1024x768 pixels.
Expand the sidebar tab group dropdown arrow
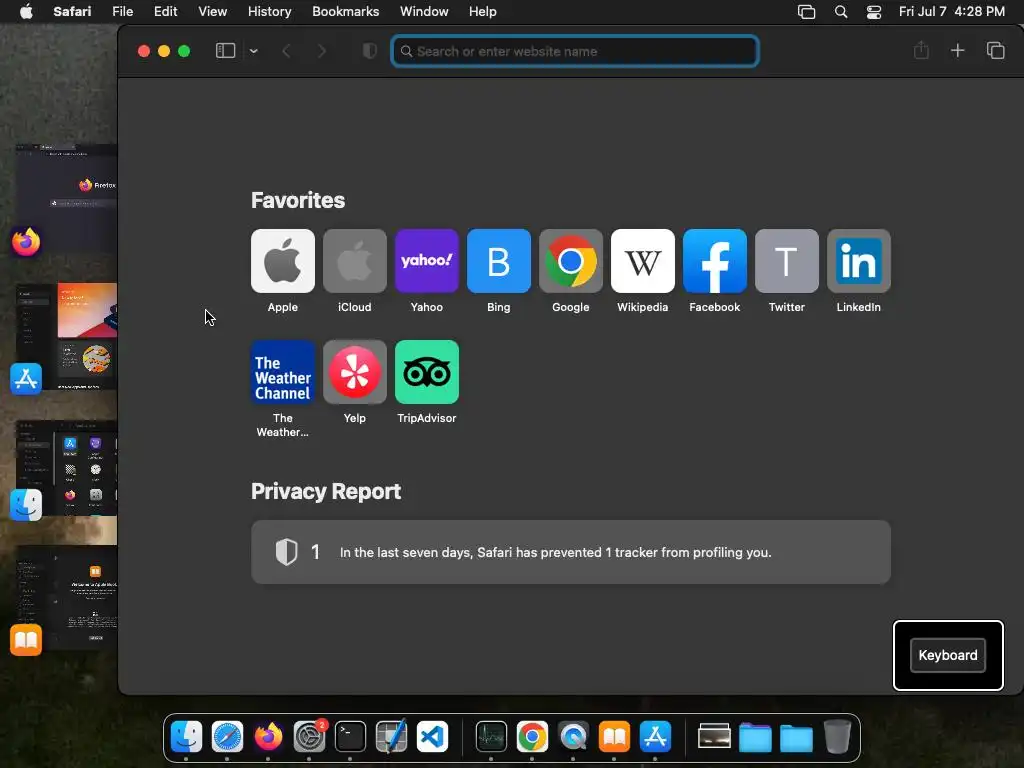[x=253, y=51]
